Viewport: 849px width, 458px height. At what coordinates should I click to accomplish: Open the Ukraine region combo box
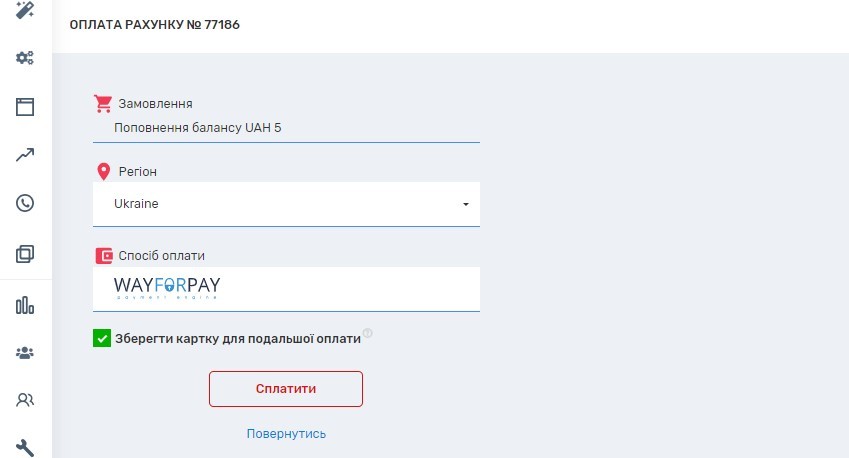pos(285,204)
